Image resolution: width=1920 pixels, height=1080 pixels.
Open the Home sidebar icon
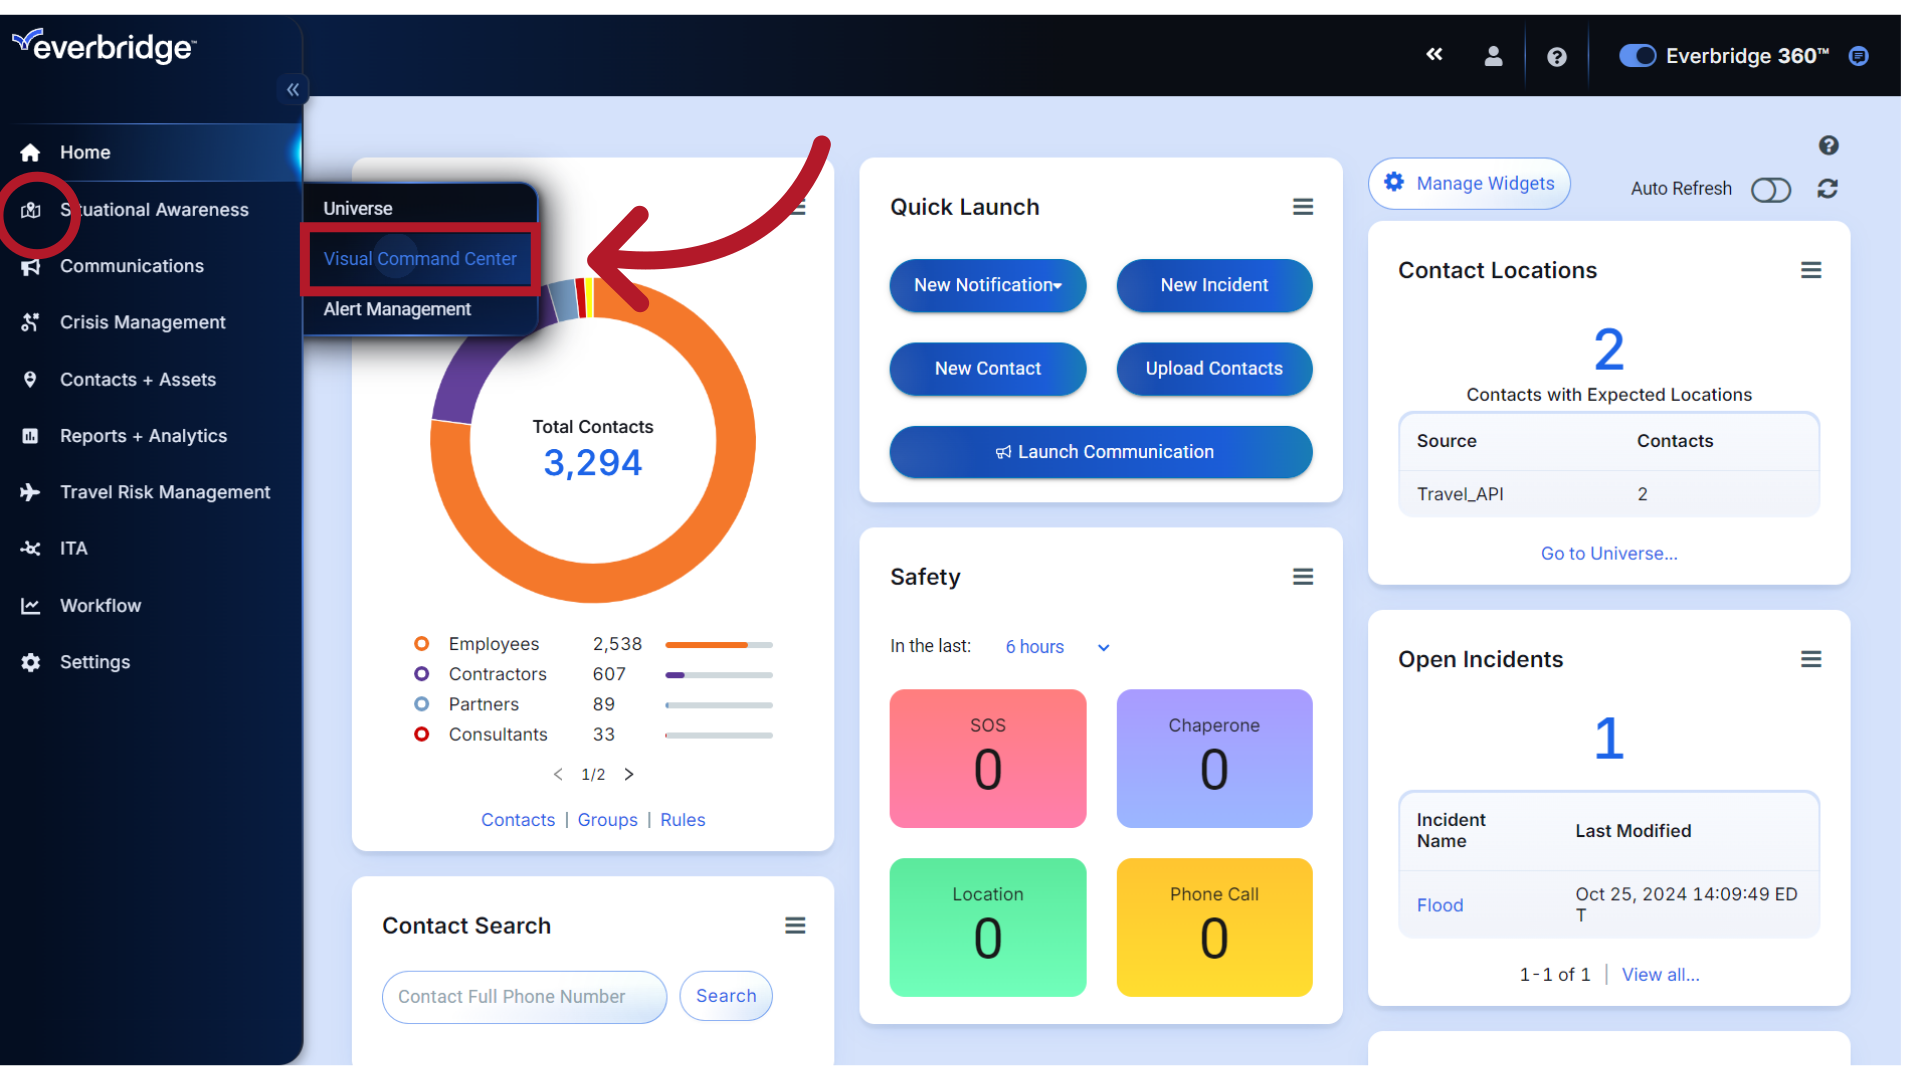coord(29,152)
